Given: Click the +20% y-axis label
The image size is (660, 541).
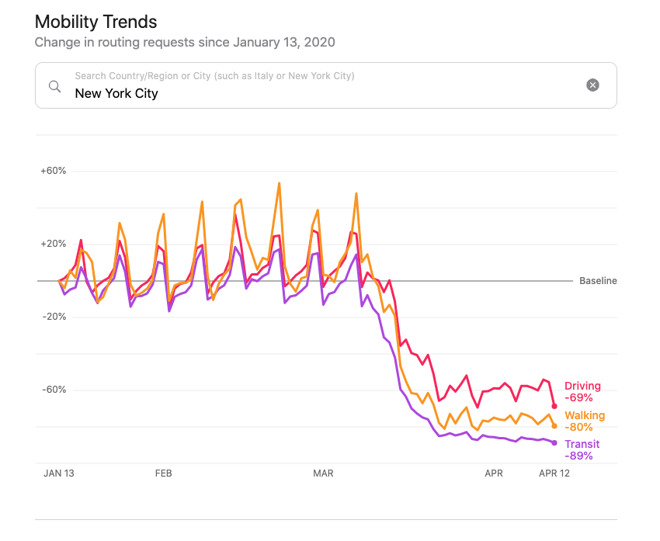Looking at the screenshot, I should (x=53, y=244).
